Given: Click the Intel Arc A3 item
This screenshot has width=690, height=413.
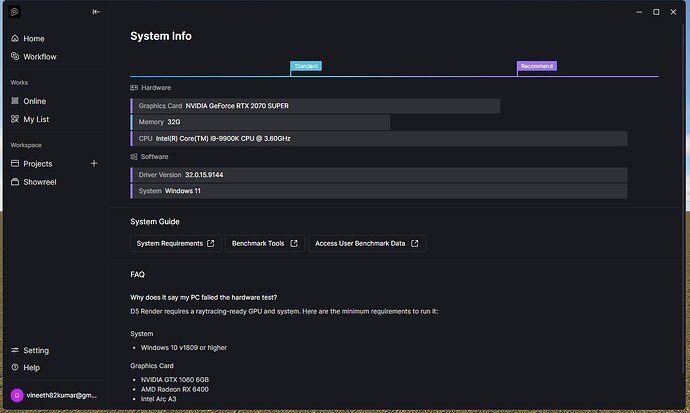Looking at the screenshot, I should point(158,399).
